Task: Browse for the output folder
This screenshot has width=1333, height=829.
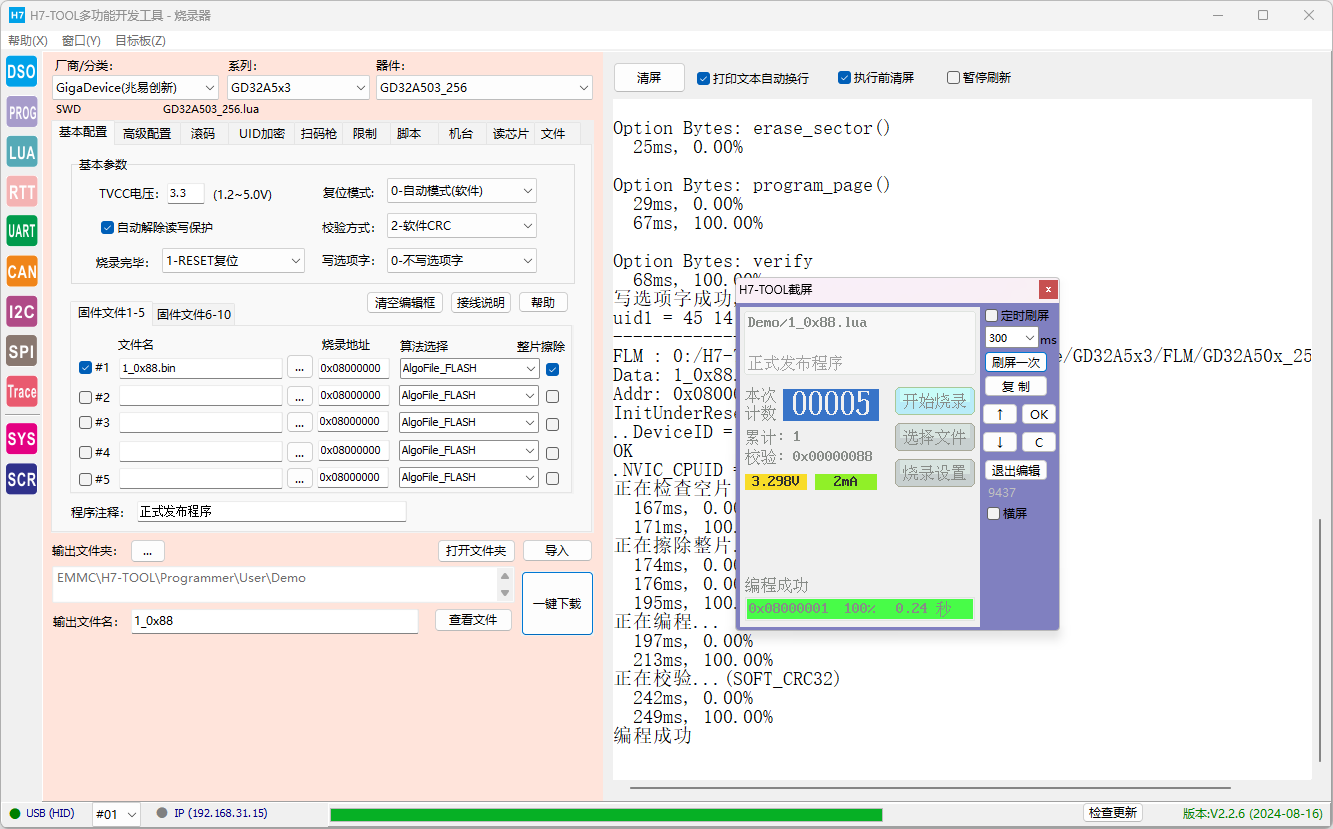Action: tap(148, 551)
